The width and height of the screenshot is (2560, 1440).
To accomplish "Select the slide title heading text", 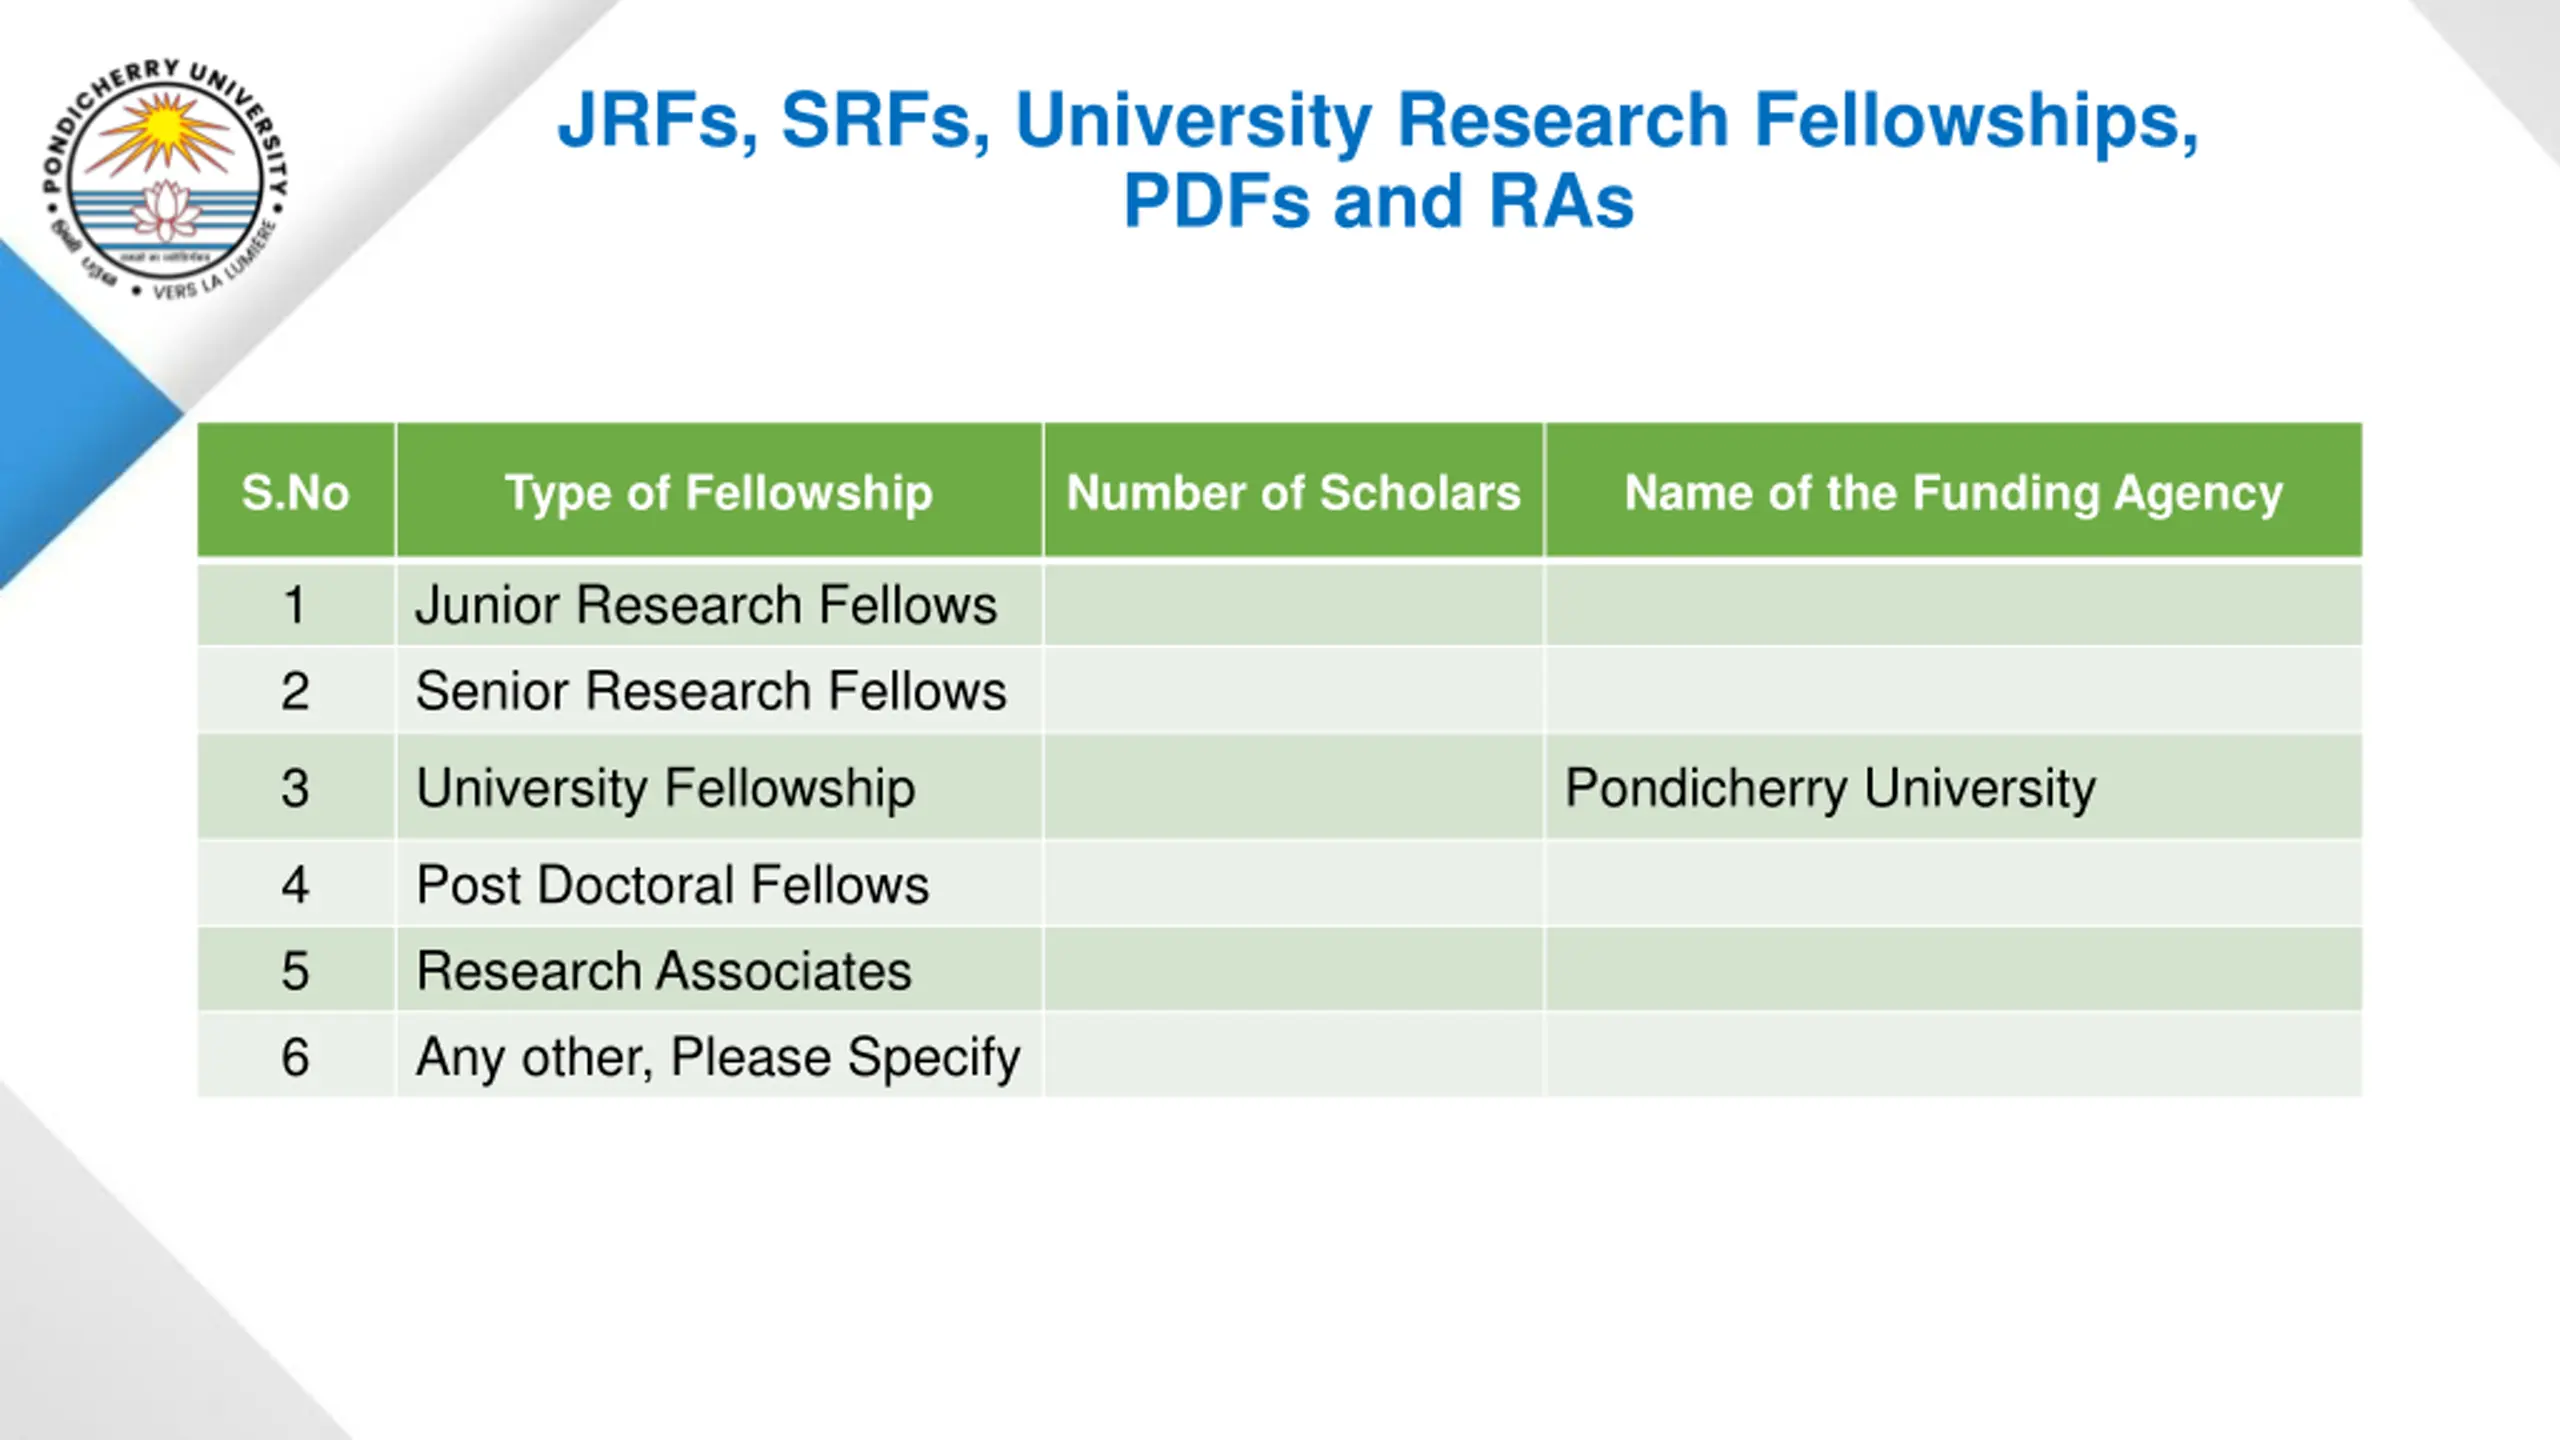I will coord(1378,160).
